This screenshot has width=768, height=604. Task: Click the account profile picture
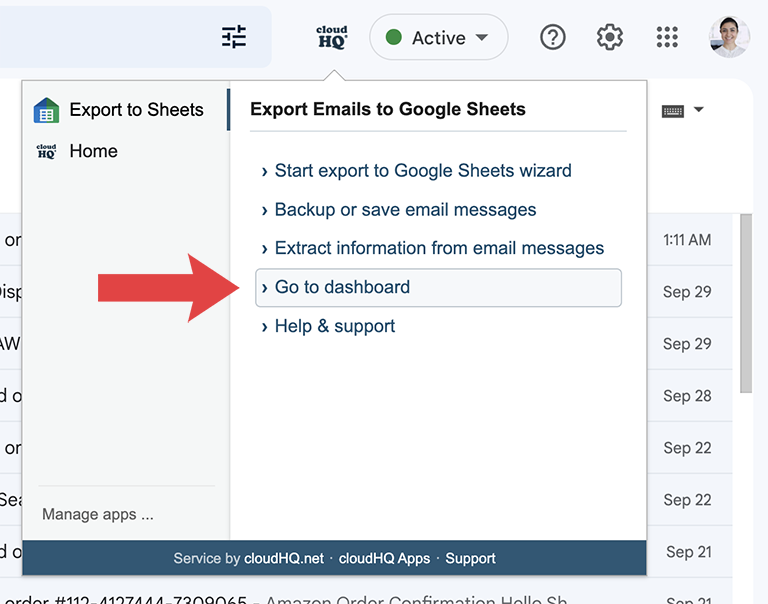(729, 37)
